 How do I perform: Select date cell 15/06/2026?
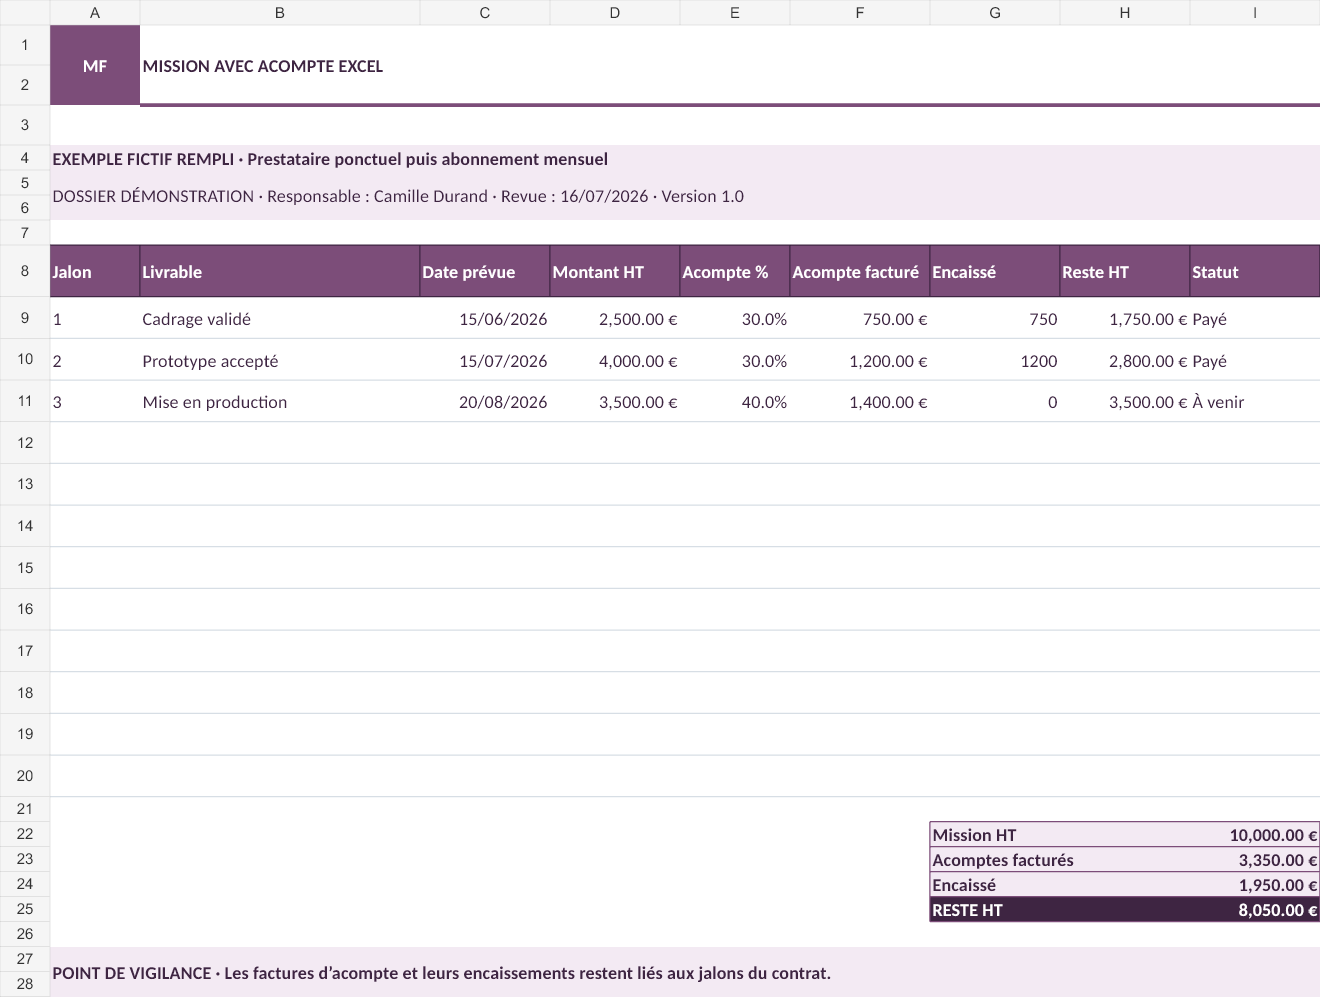pos(485,319)
